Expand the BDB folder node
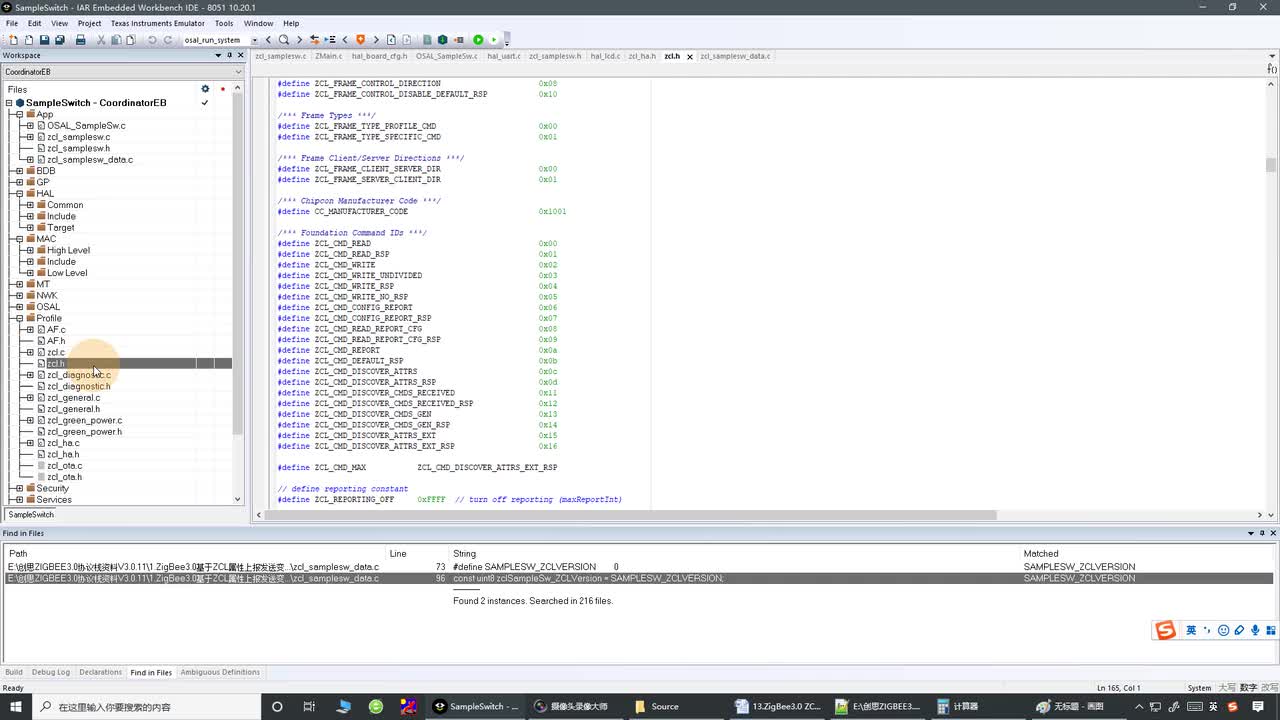 tap(19, 171)
